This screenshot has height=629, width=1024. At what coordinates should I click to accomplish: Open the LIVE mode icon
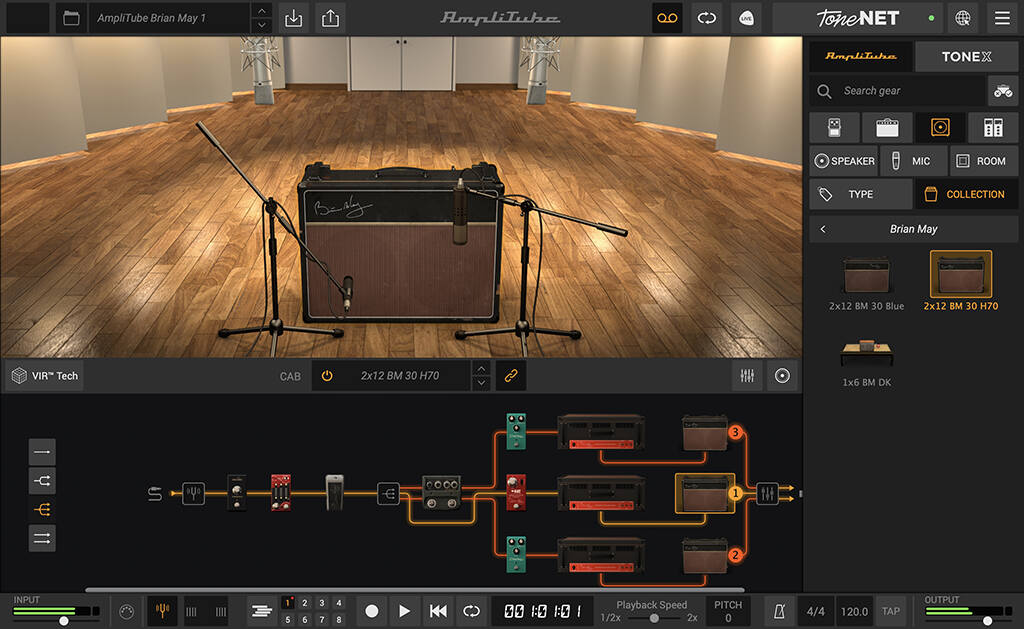click(x=746, y=18)
